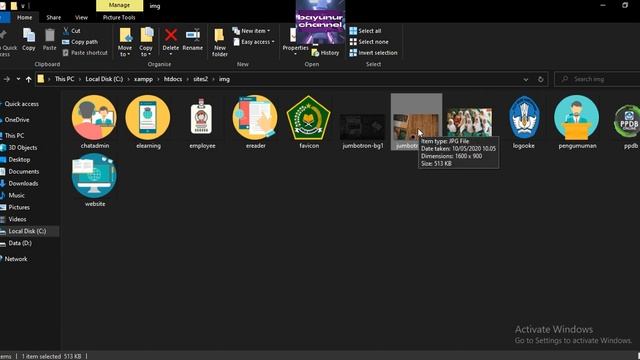
Task: Select the logooke image file
Action: click(x=524, y=122)
